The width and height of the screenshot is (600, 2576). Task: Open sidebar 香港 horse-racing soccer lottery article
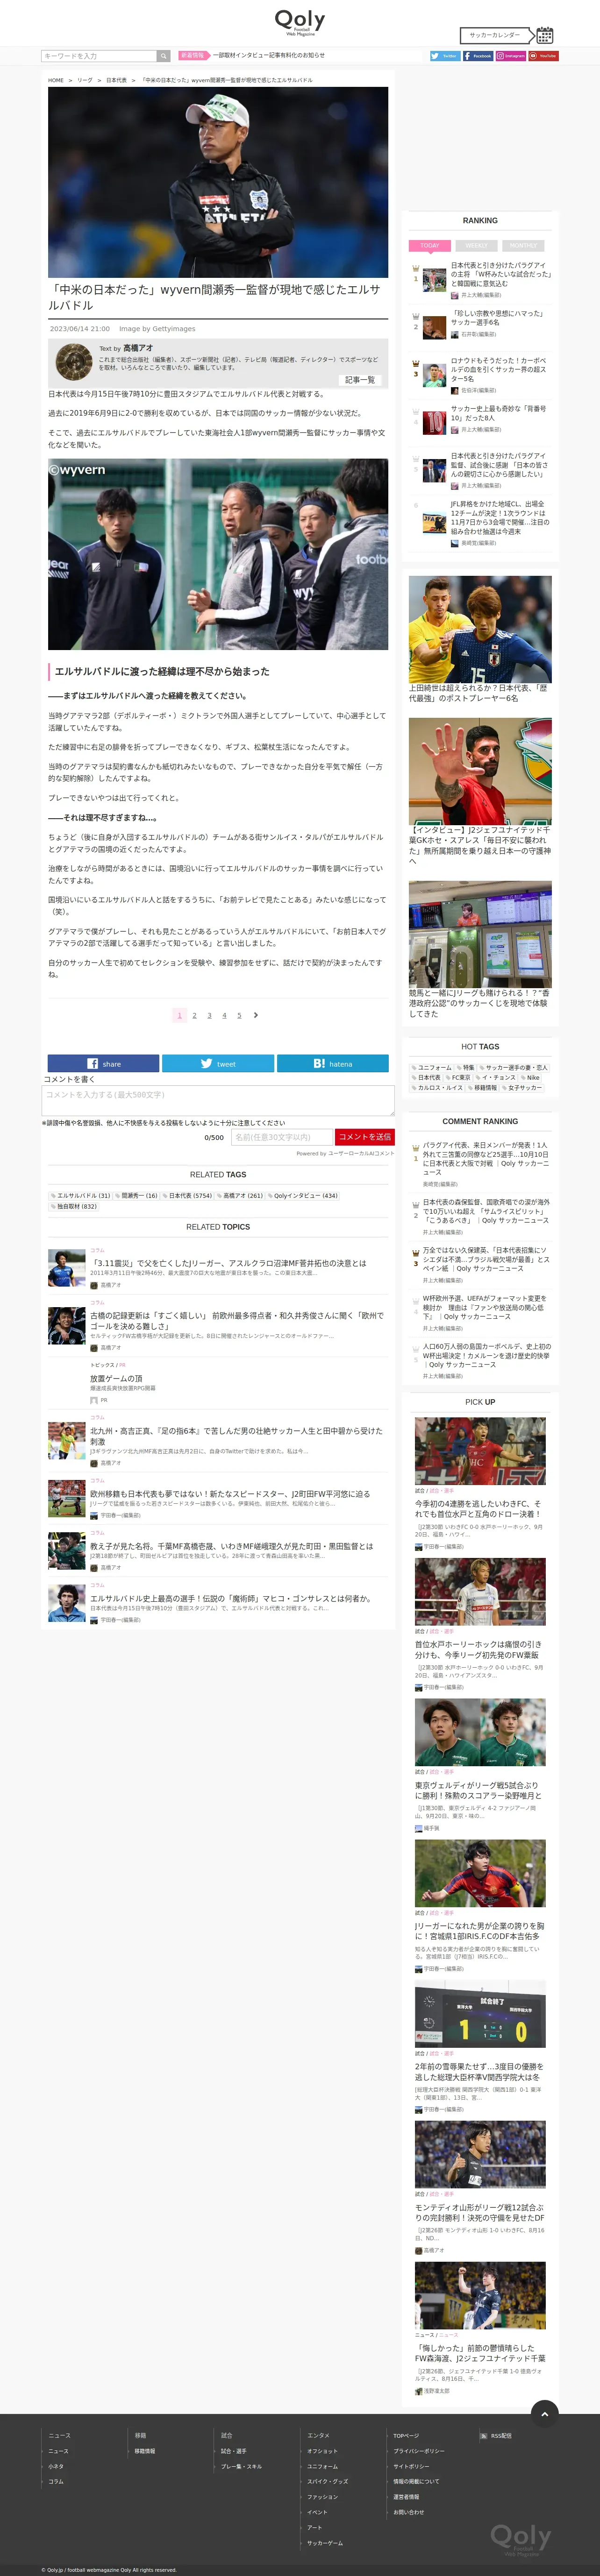coord(480,950)
